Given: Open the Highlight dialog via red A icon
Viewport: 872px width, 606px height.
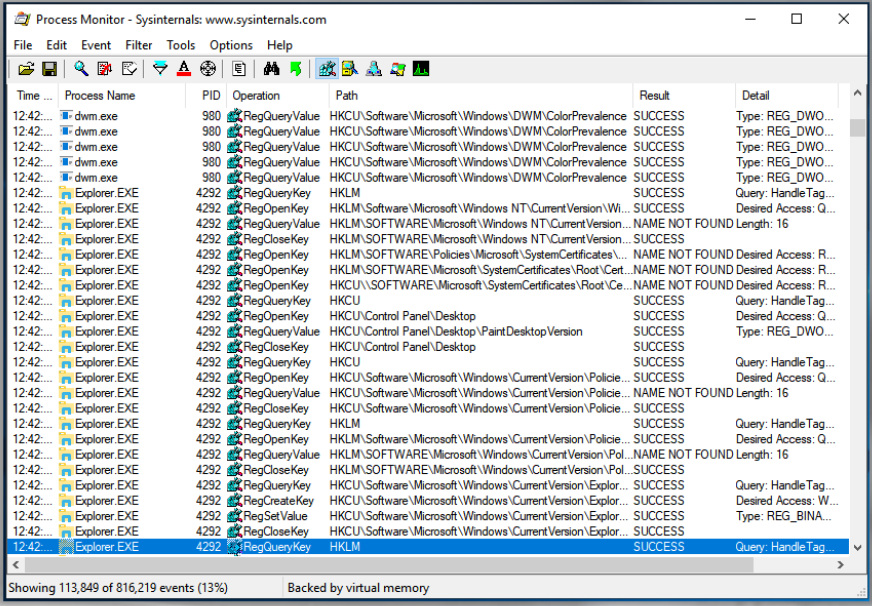Looking at the screenshot, I should pos(184,69).
